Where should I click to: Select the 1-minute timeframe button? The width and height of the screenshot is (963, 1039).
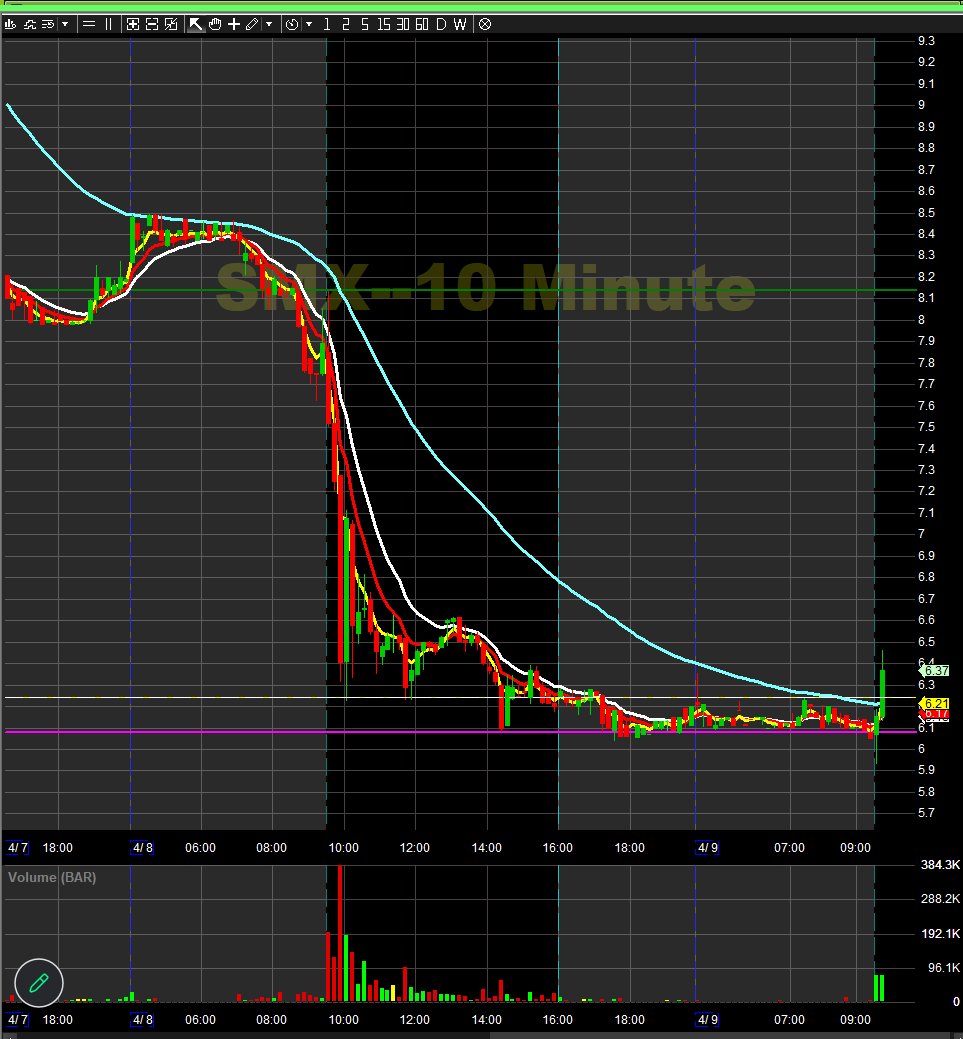(325, 24)
